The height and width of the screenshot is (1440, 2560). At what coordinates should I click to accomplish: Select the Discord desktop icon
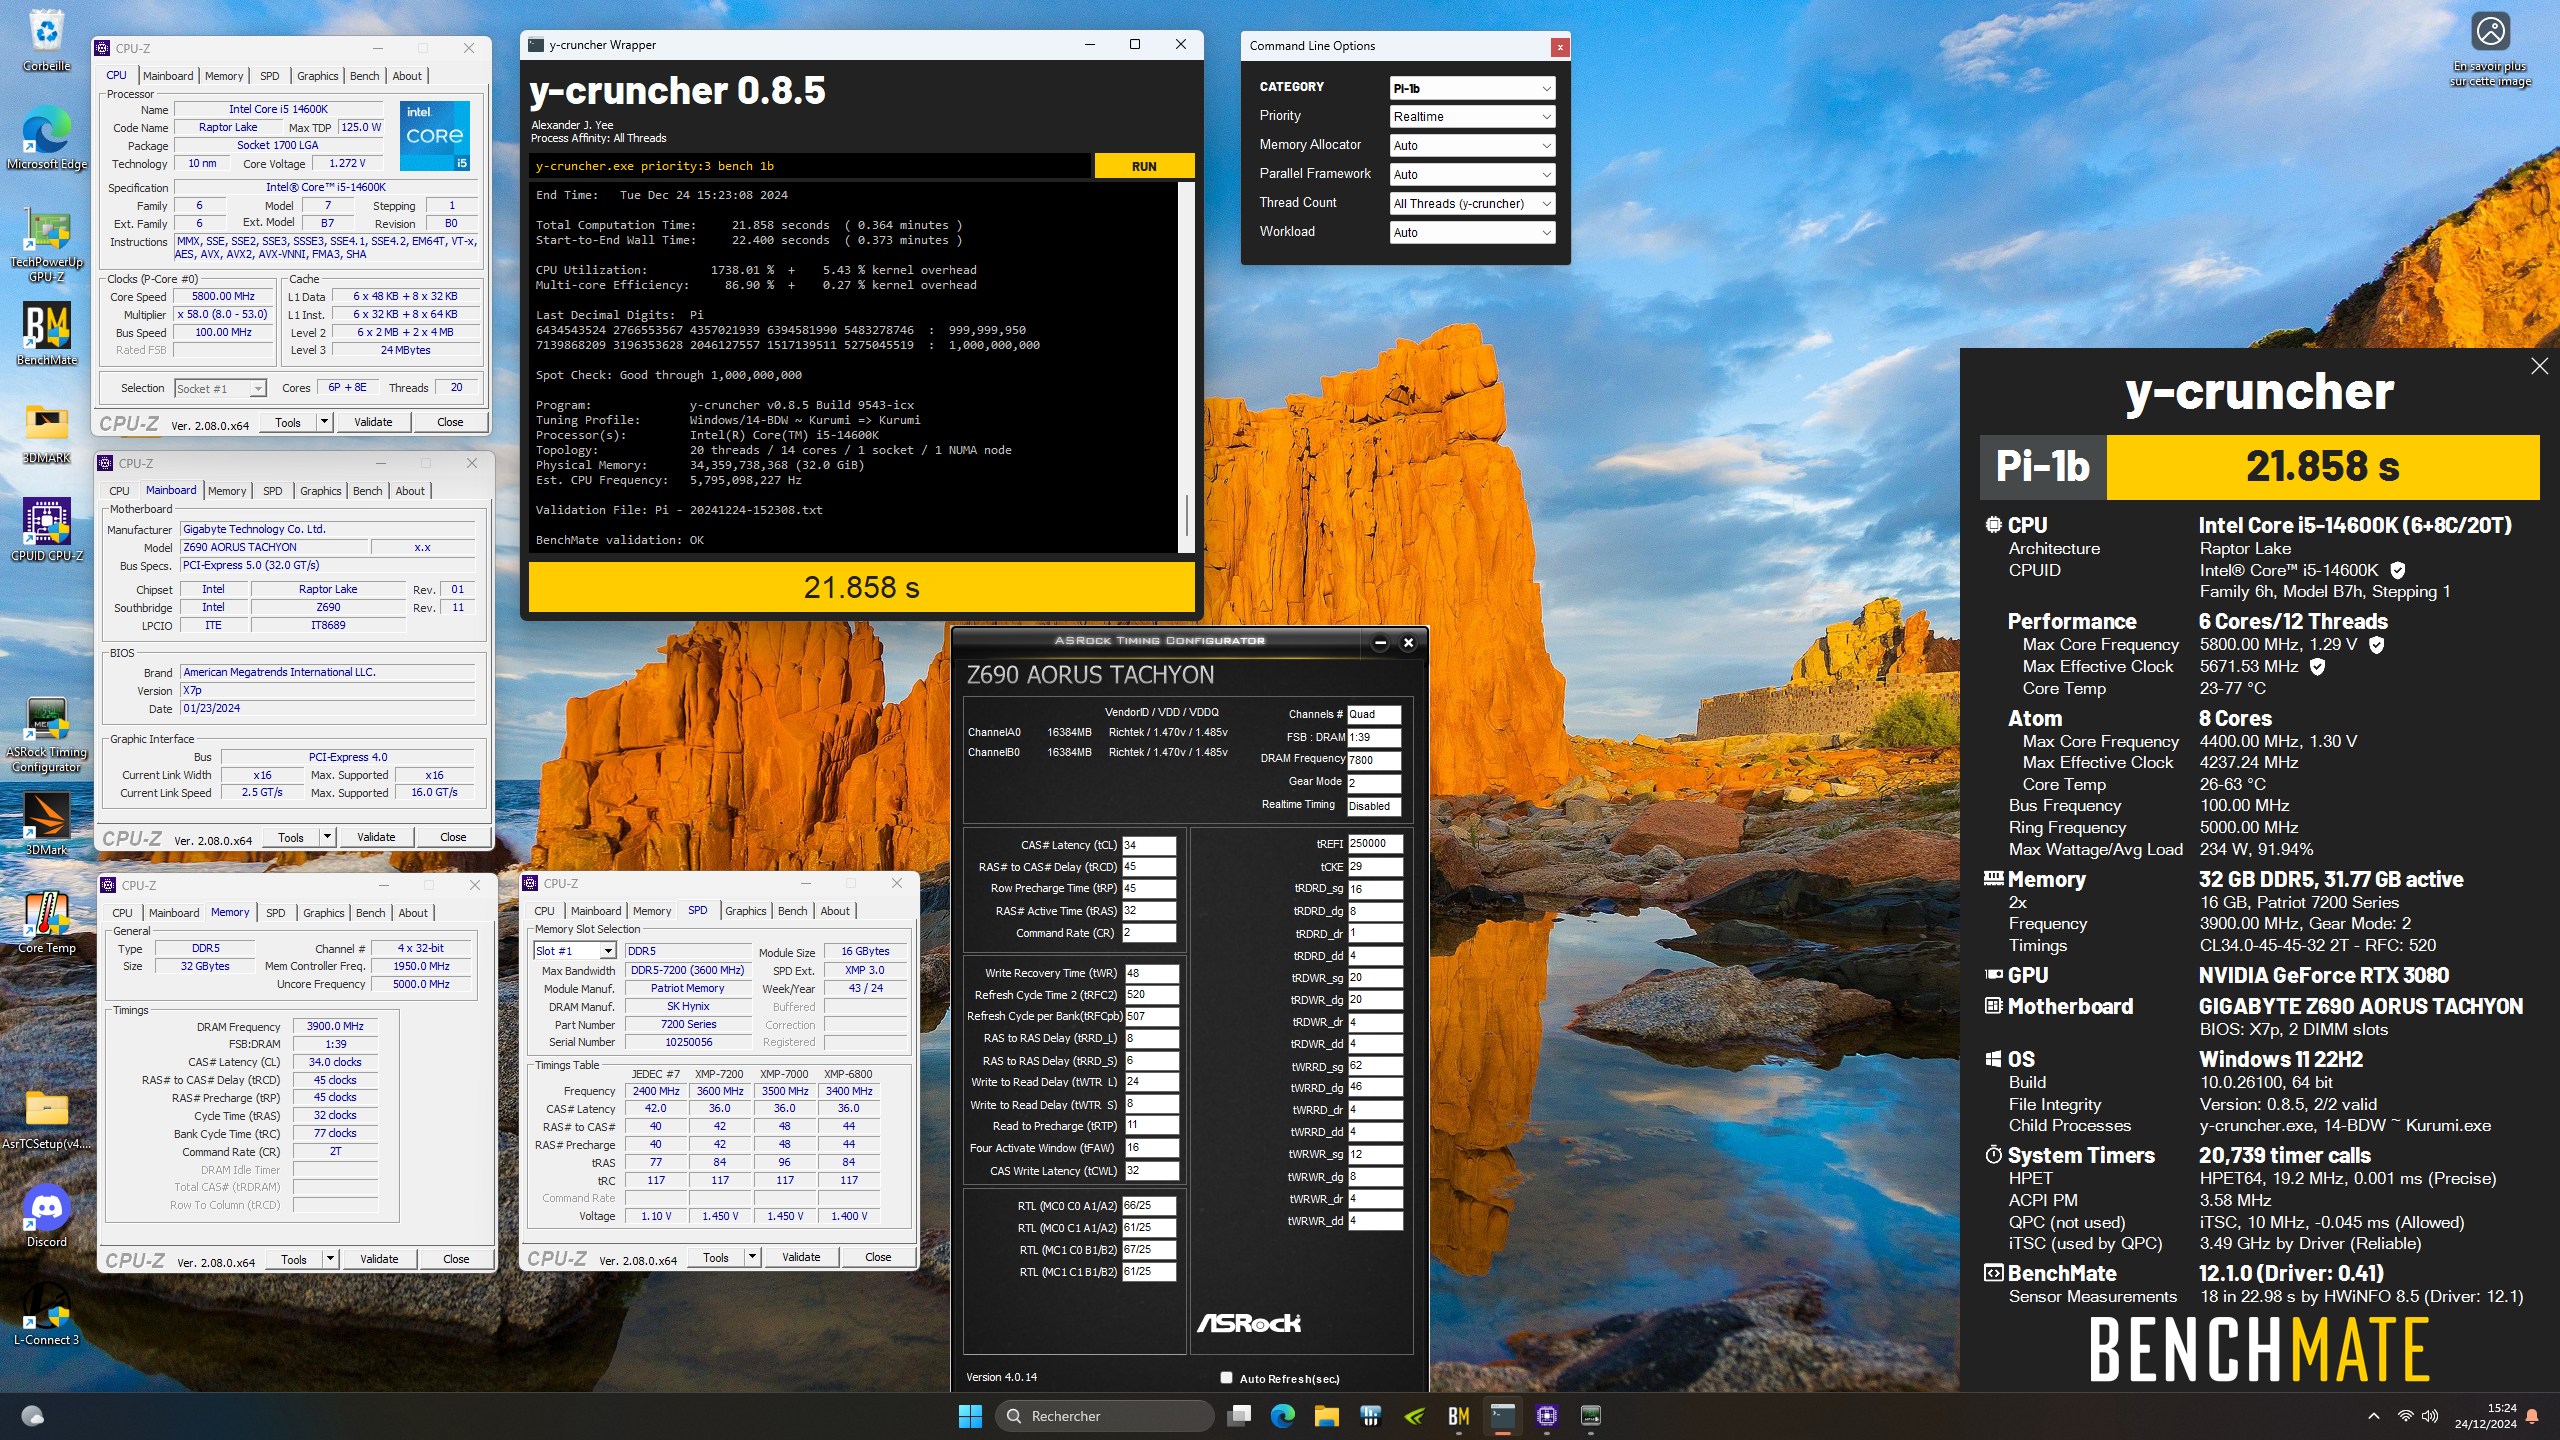tap(46, 1216)
